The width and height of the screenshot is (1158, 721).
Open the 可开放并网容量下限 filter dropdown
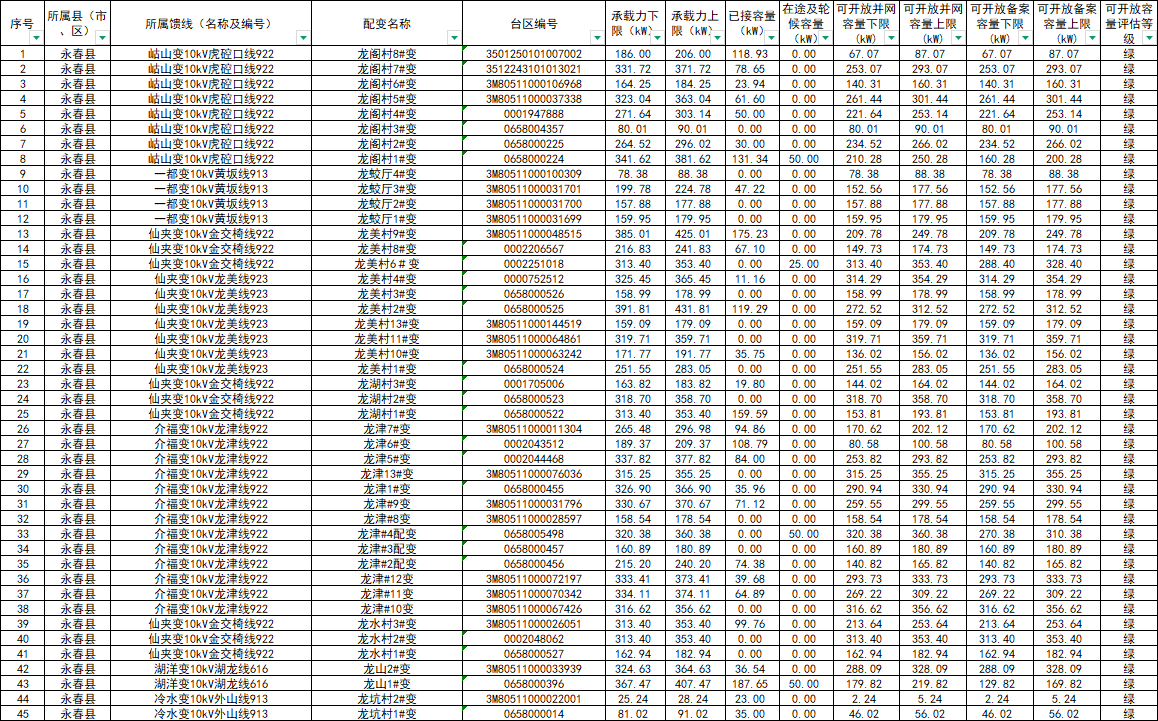(891, 38)
